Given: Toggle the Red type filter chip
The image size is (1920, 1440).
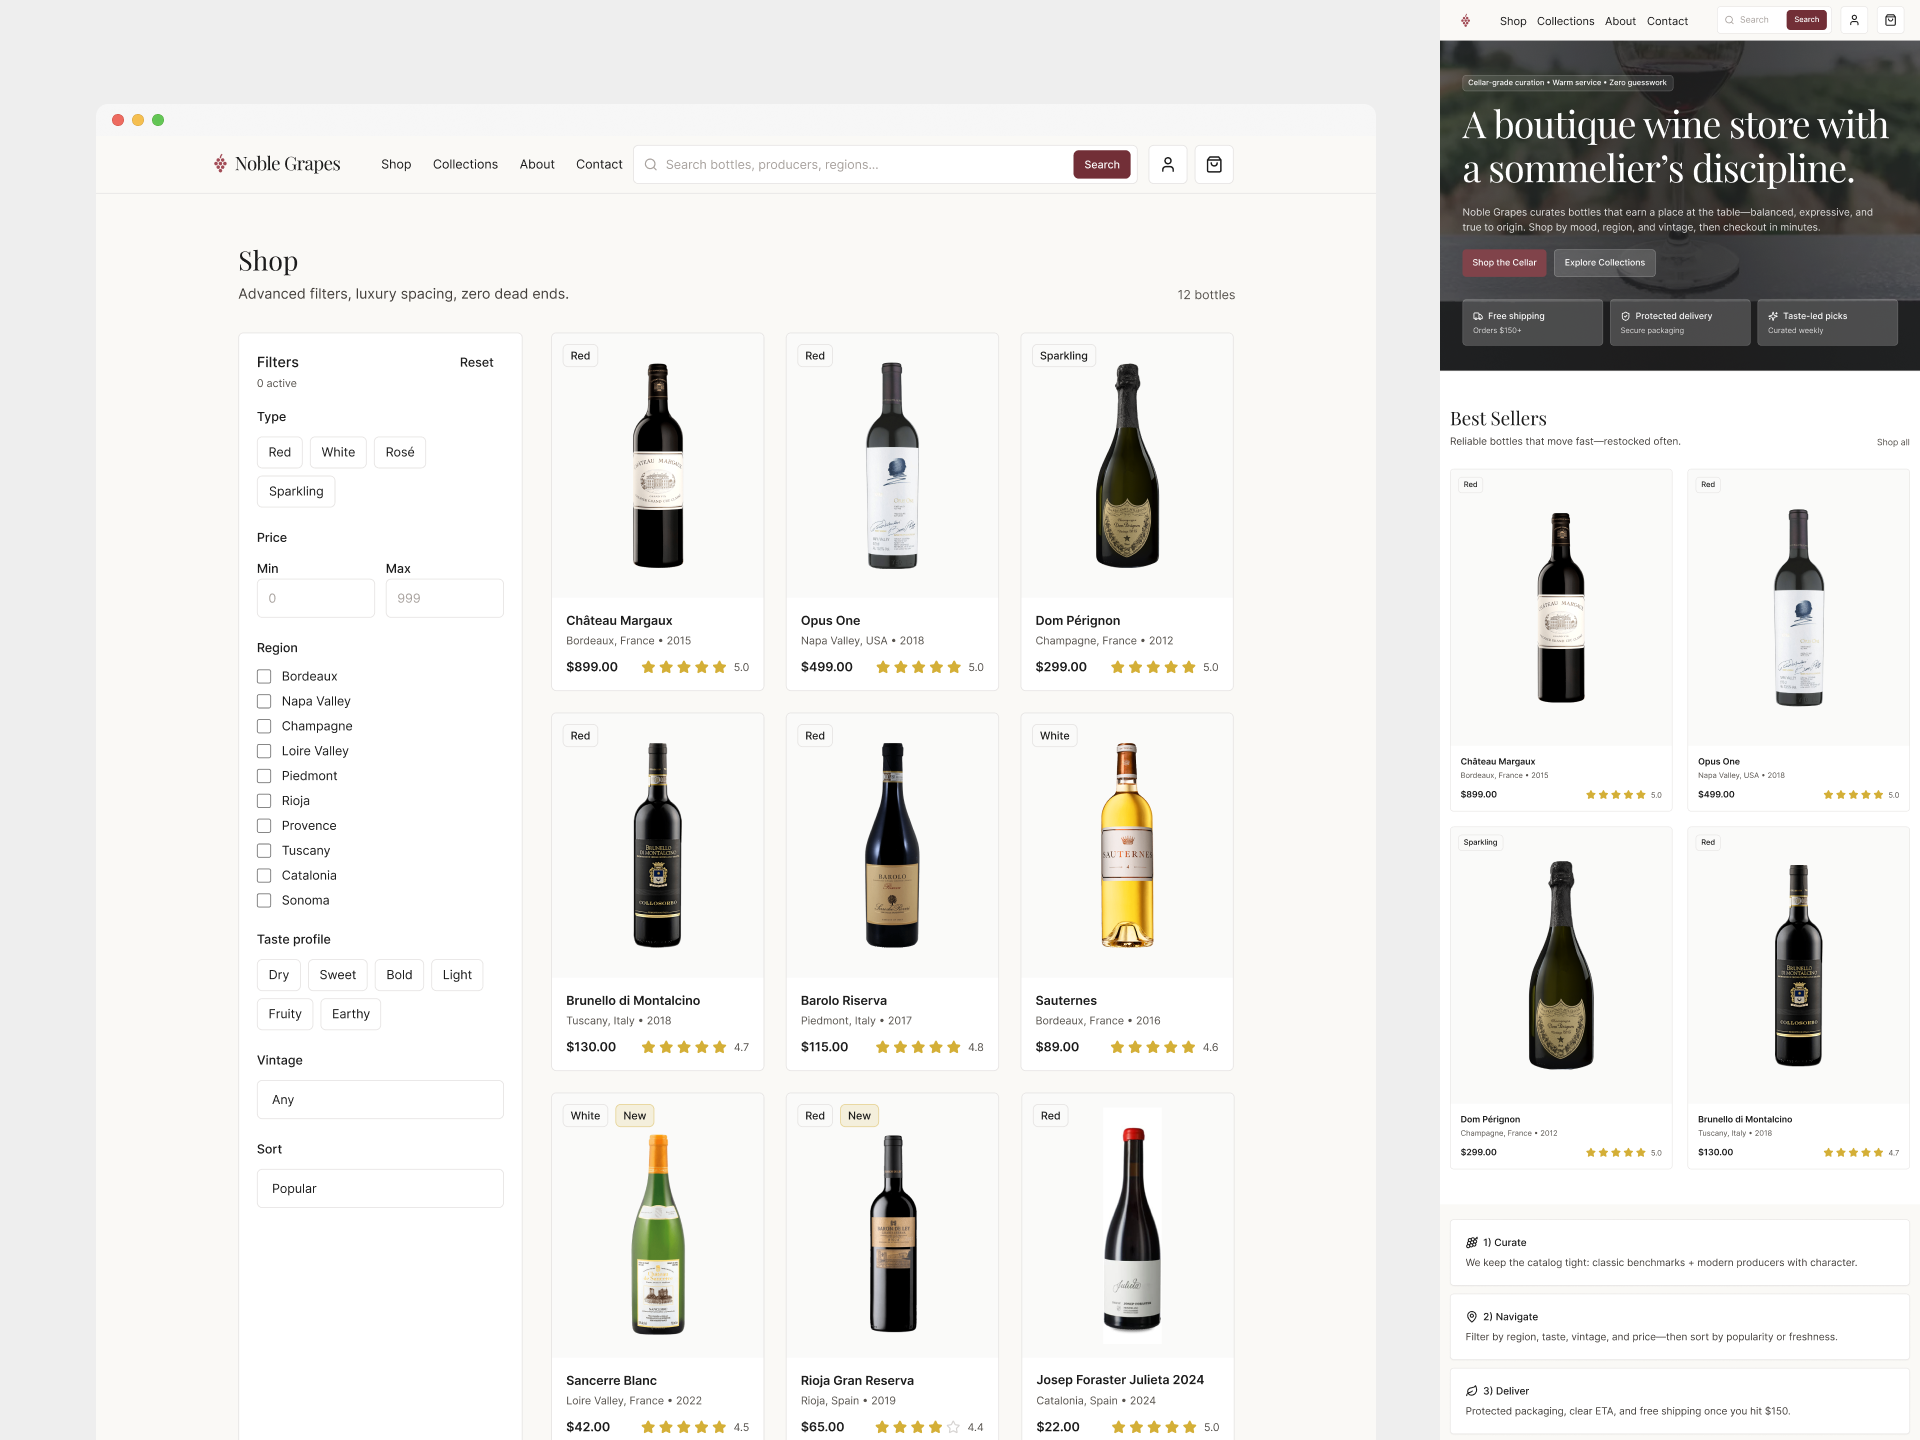Looking at the screenshot, I should (280, 452).
